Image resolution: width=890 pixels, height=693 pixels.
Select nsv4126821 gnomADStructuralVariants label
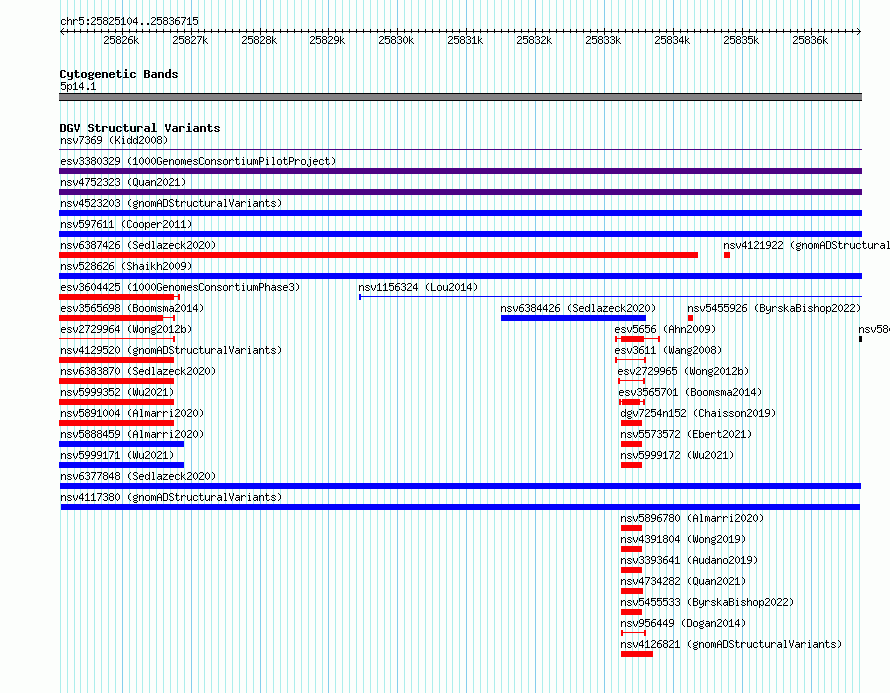tap(731, 644)
